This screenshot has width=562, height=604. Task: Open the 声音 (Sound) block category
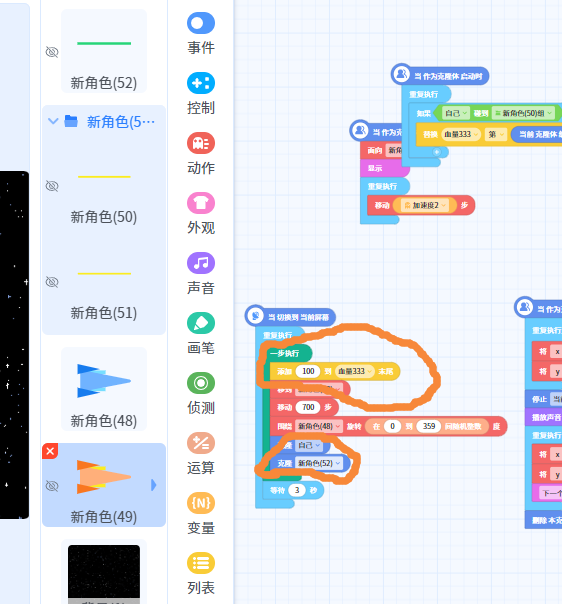click(201, 274)
